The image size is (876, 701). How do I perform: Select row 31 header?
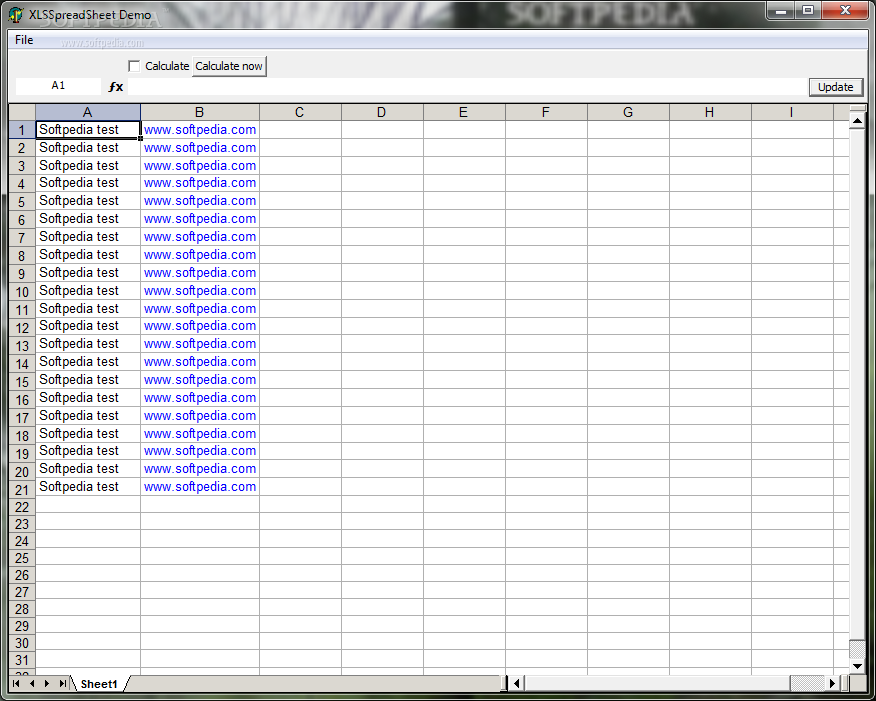tap(22, 660)
